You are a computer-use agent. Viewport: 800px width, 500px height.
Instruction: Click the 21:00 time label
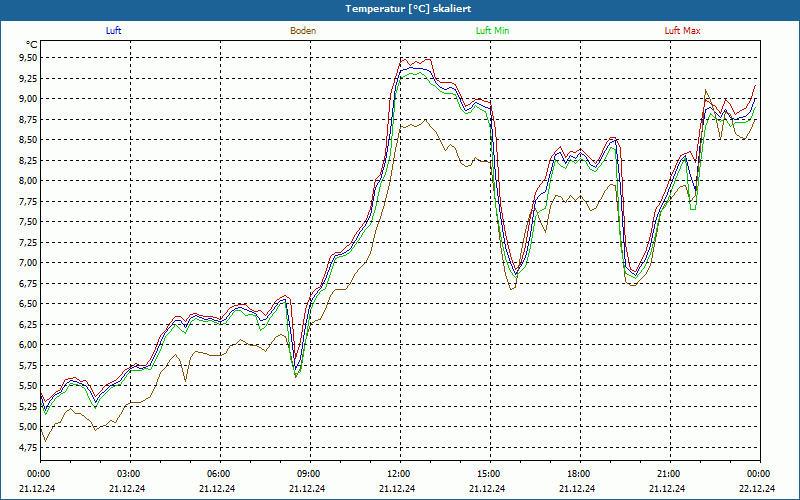670,474
